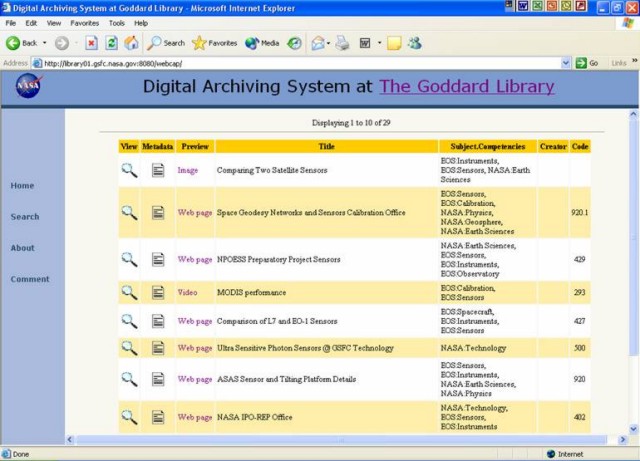Go to Home in the left sidebar
Screen dimensions: 640x461
click(x=22, y=185)
